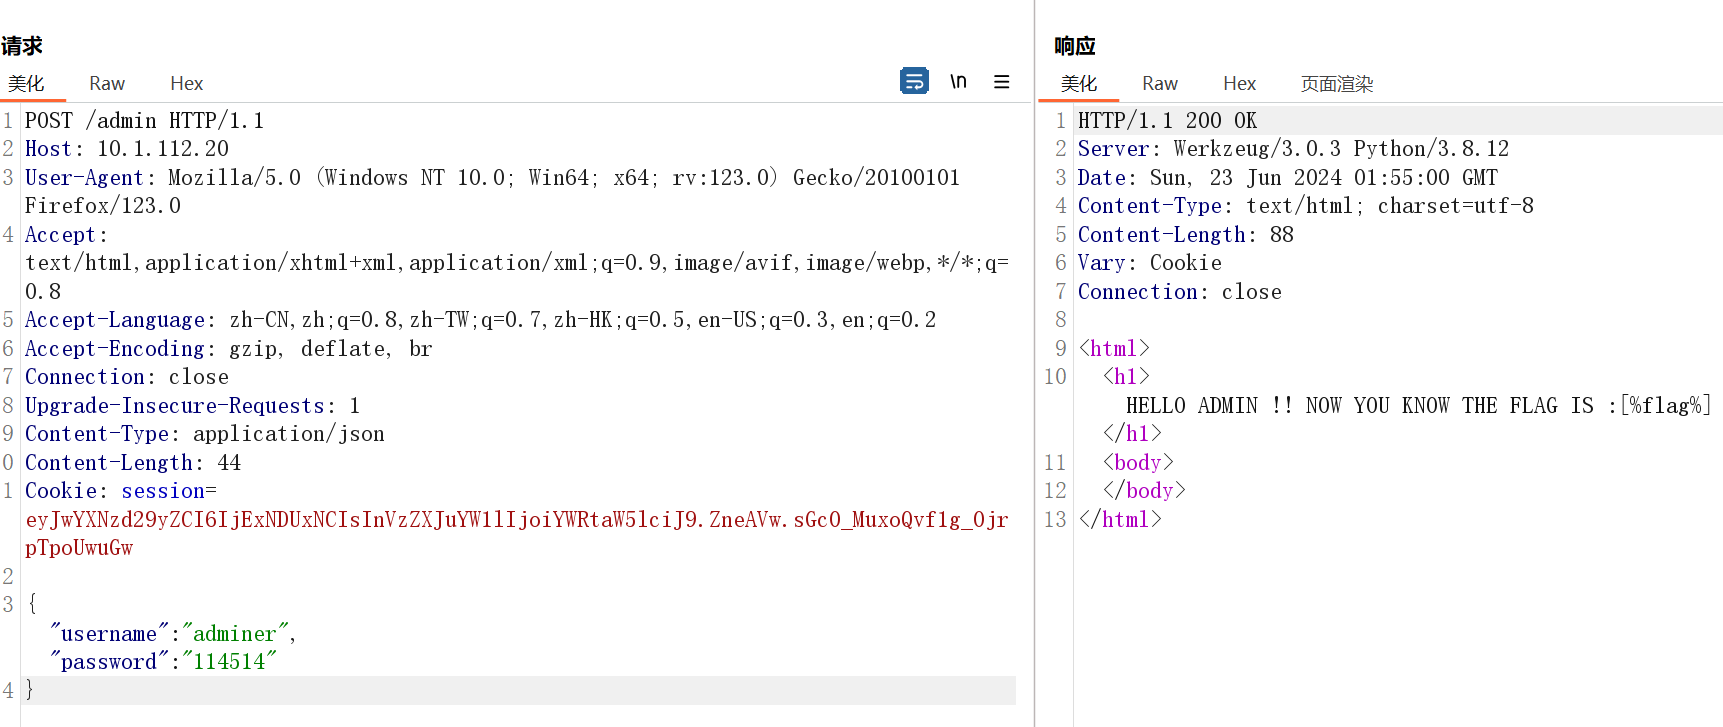1723x727 pixels.
Task: Click the HTTP/1.1 200 OK status line
Action: [x=1168, y=121]
